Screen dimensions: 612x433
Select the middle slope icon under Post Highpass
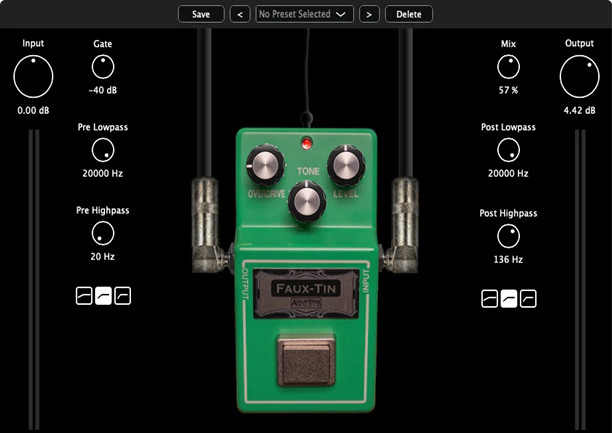point(509,298)
